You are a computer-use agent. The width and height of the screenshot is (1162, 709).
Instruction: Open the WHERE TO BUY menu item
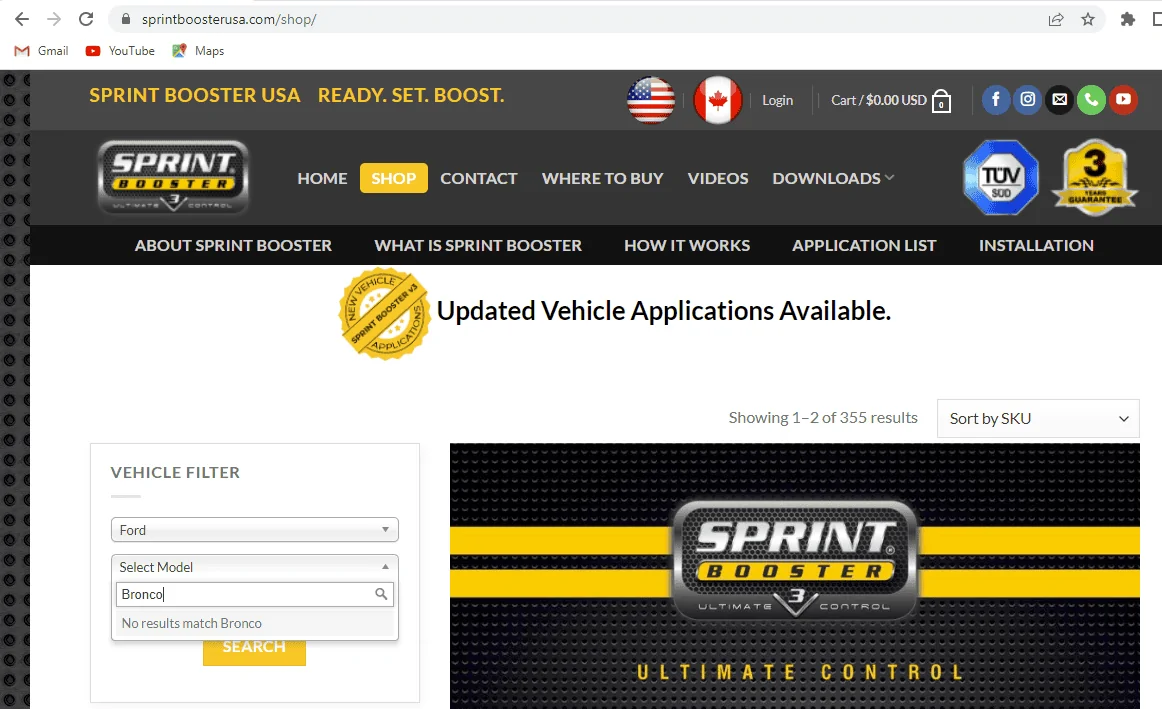point(602,179)
